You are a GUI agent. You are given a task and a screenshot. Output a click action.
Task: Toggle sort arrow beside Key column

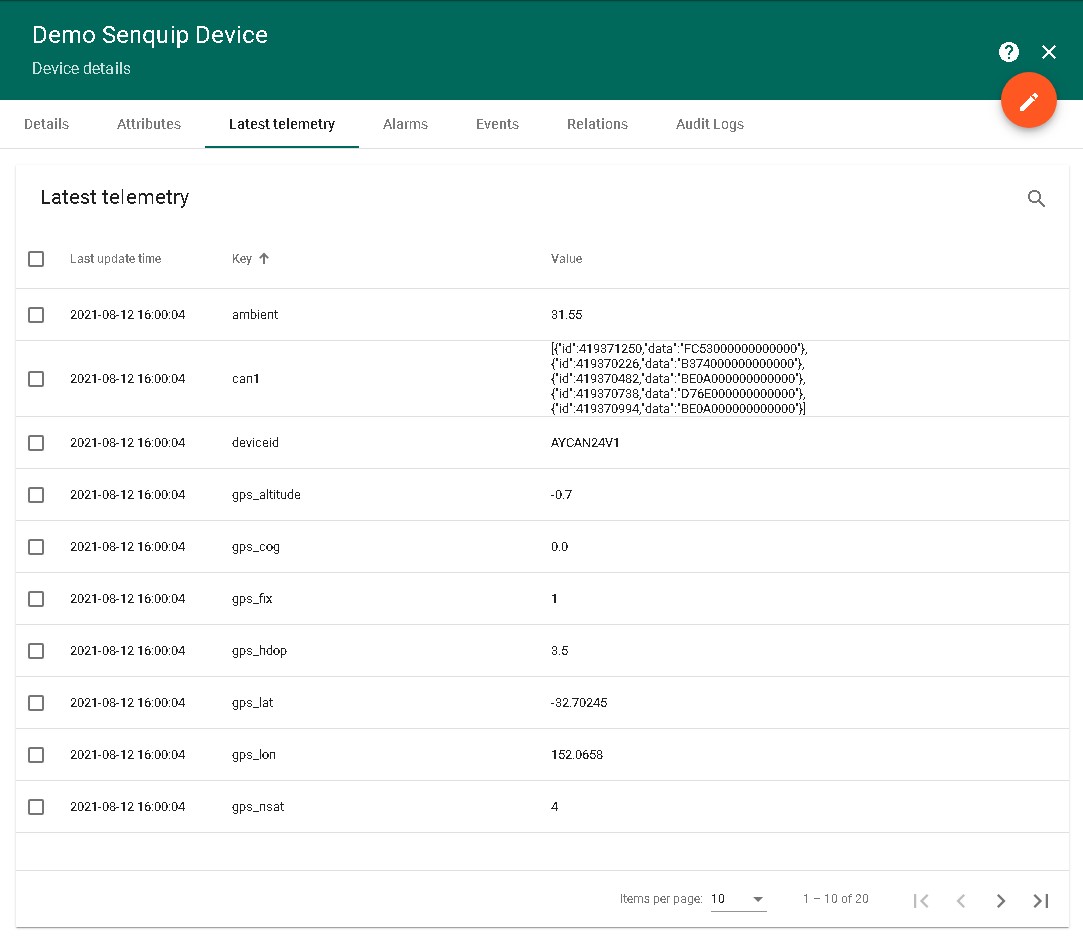coord(264,259)
